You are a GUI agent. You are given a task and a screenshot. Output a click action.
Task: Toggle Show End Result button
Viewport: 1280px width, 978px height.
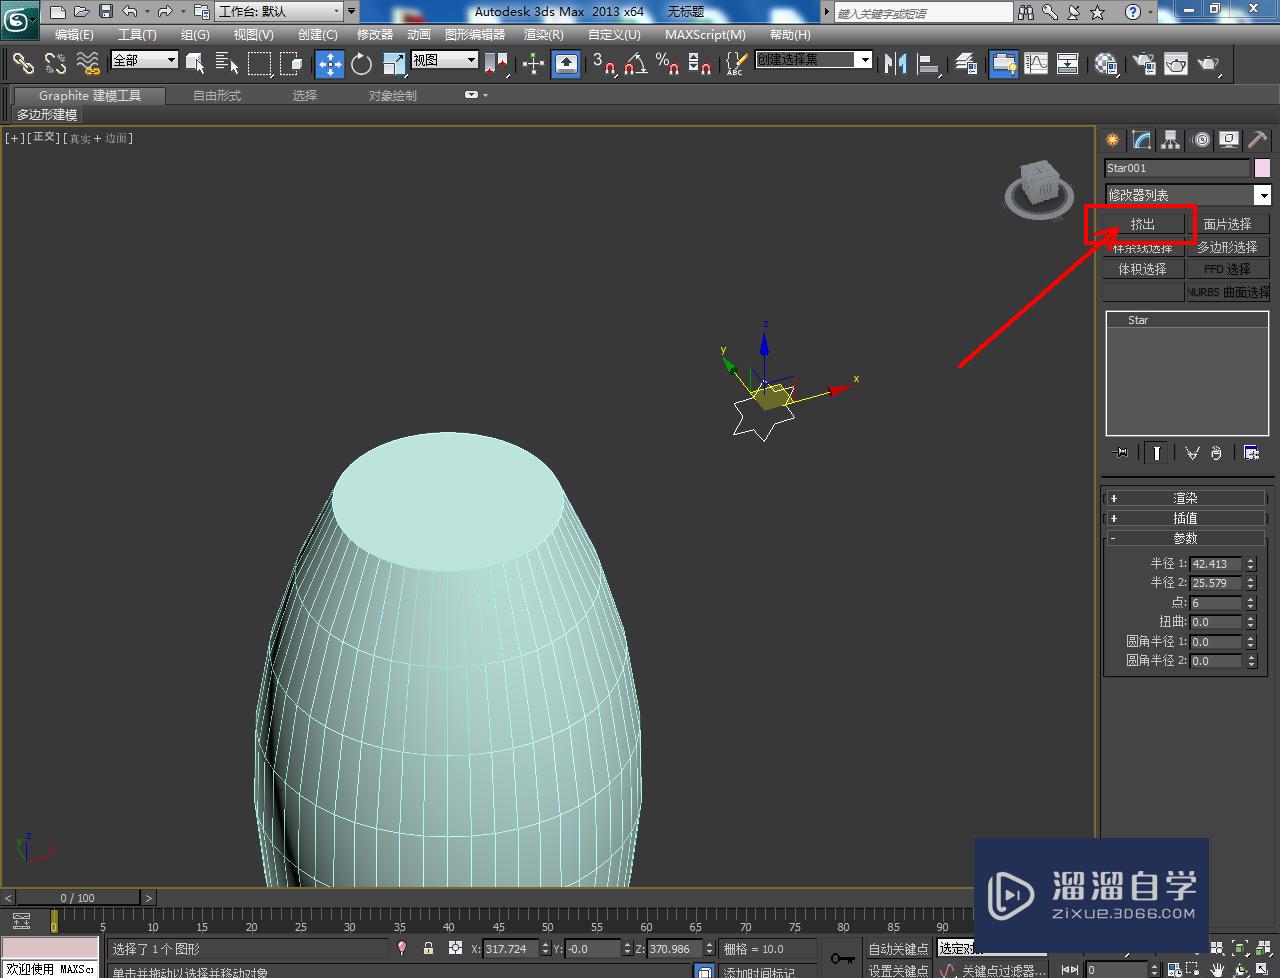coord(1156,453)
